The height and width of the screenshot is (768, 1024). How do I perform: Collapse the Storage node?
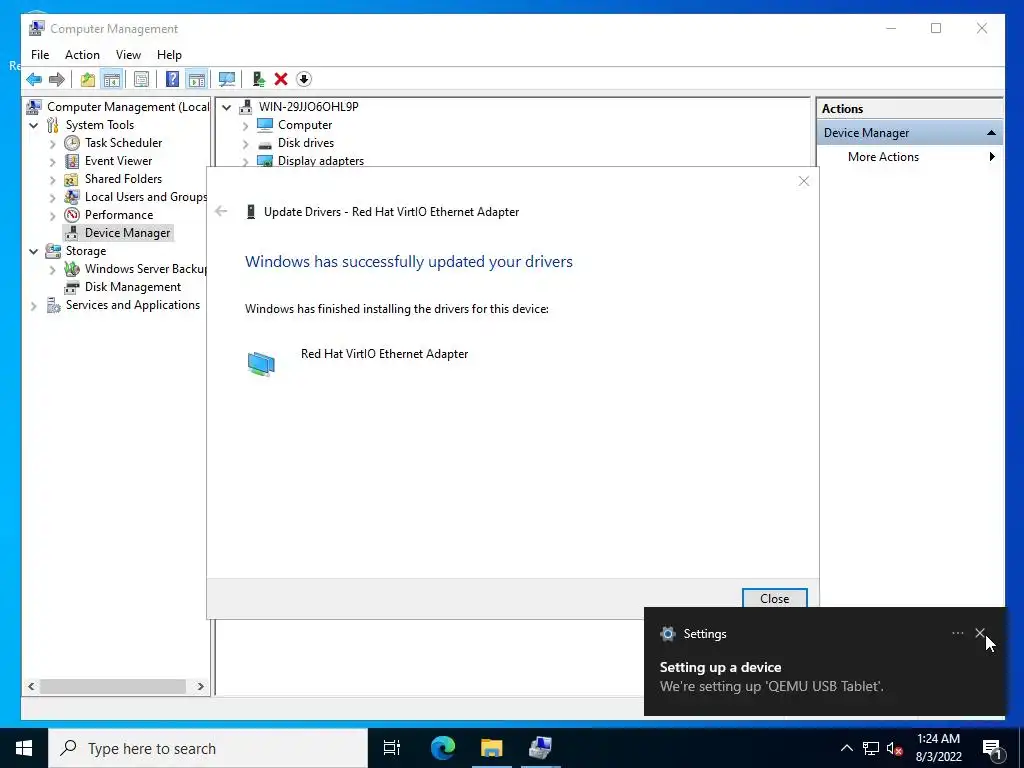pyautogui.click(x=34, y=251)
